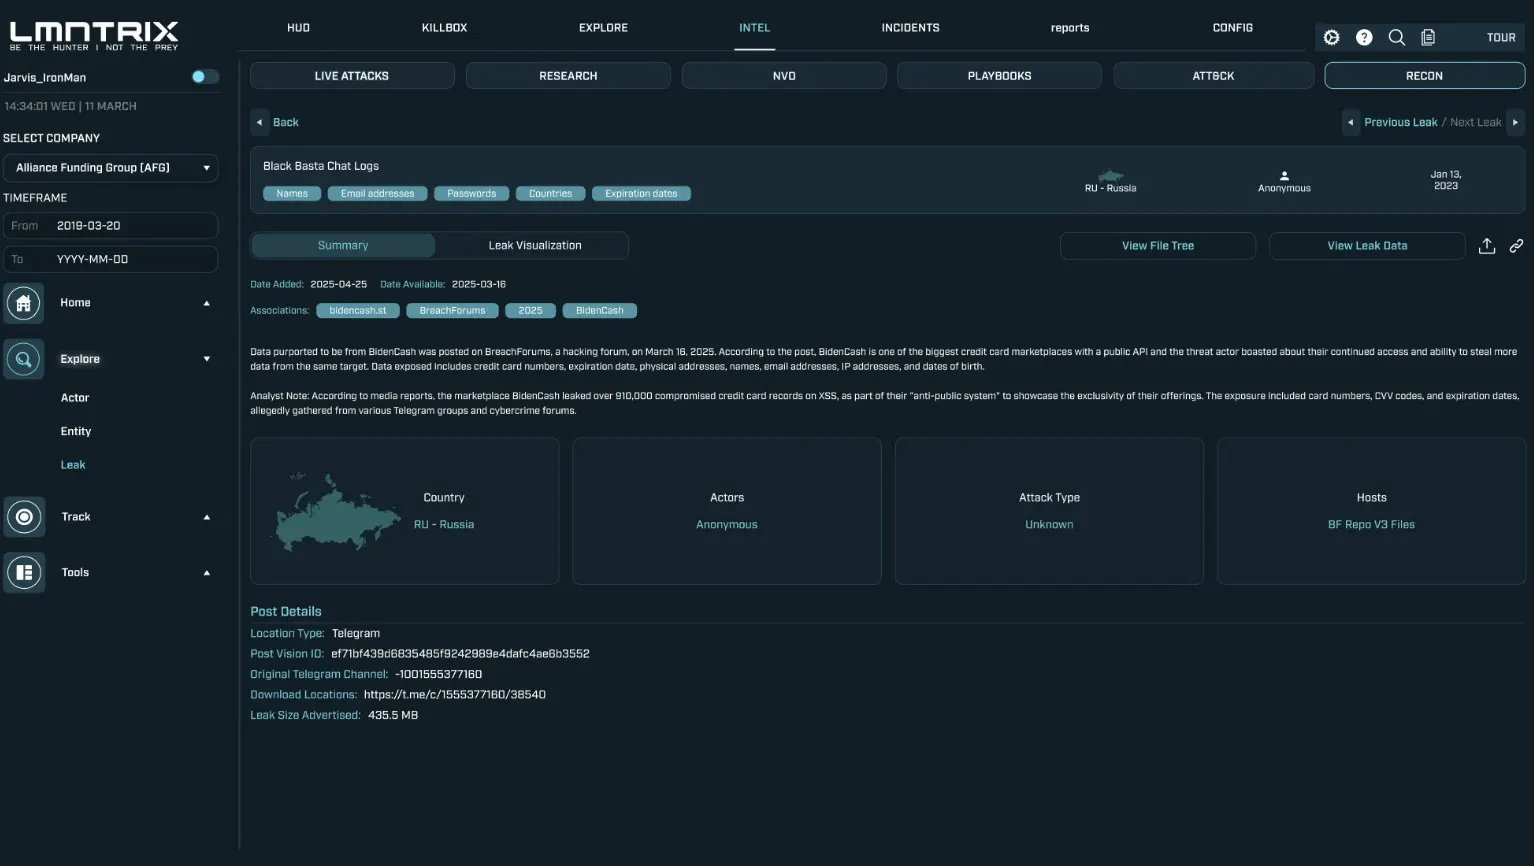
Task: Open the Select Company dropdown
Action: point(111,168)
